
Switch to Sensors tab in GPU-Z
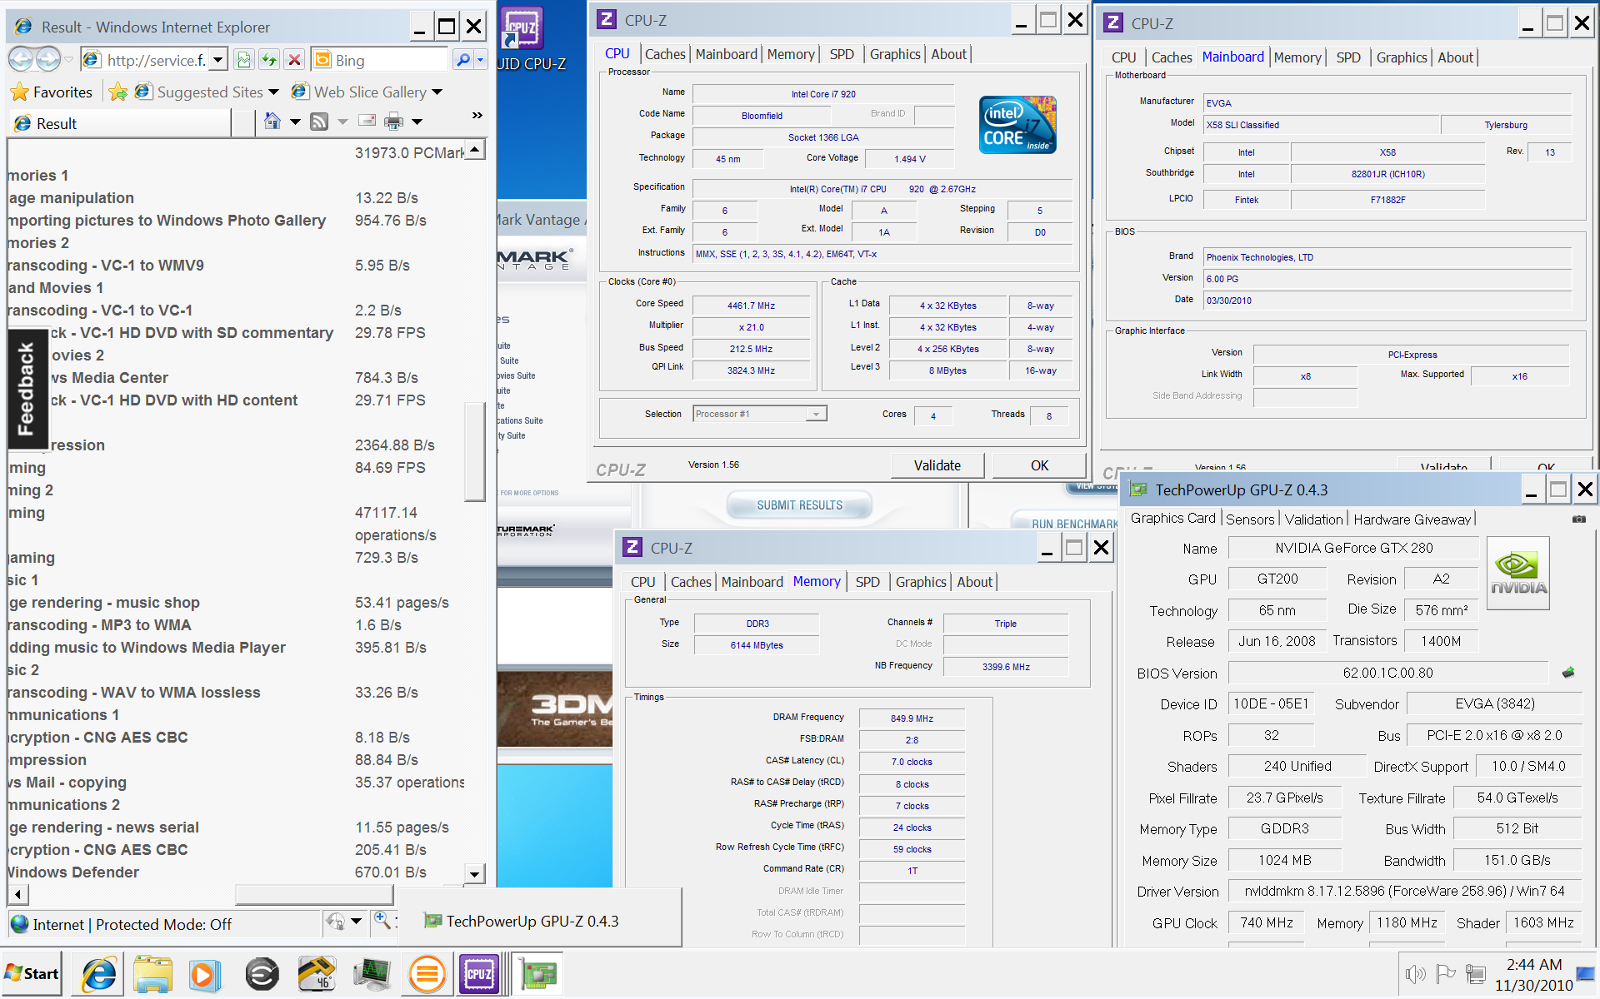point(1250,519)
